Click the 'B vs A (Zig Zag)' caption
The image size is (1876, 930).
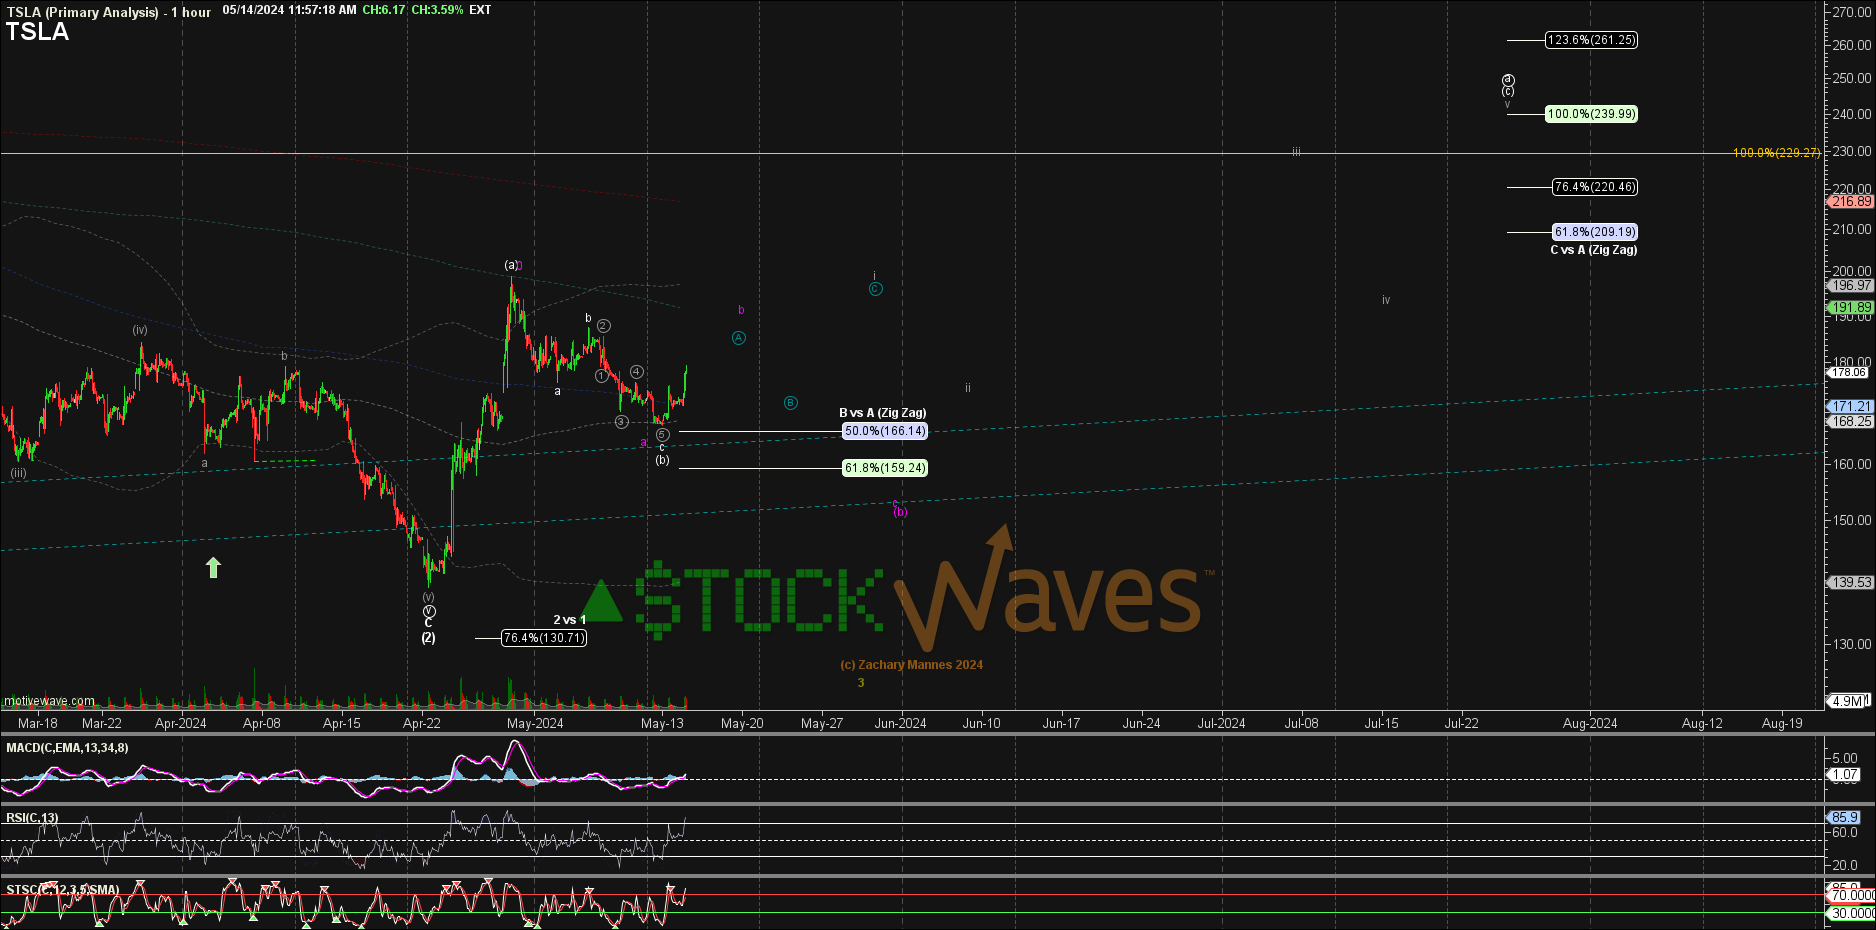pos(883,413)
